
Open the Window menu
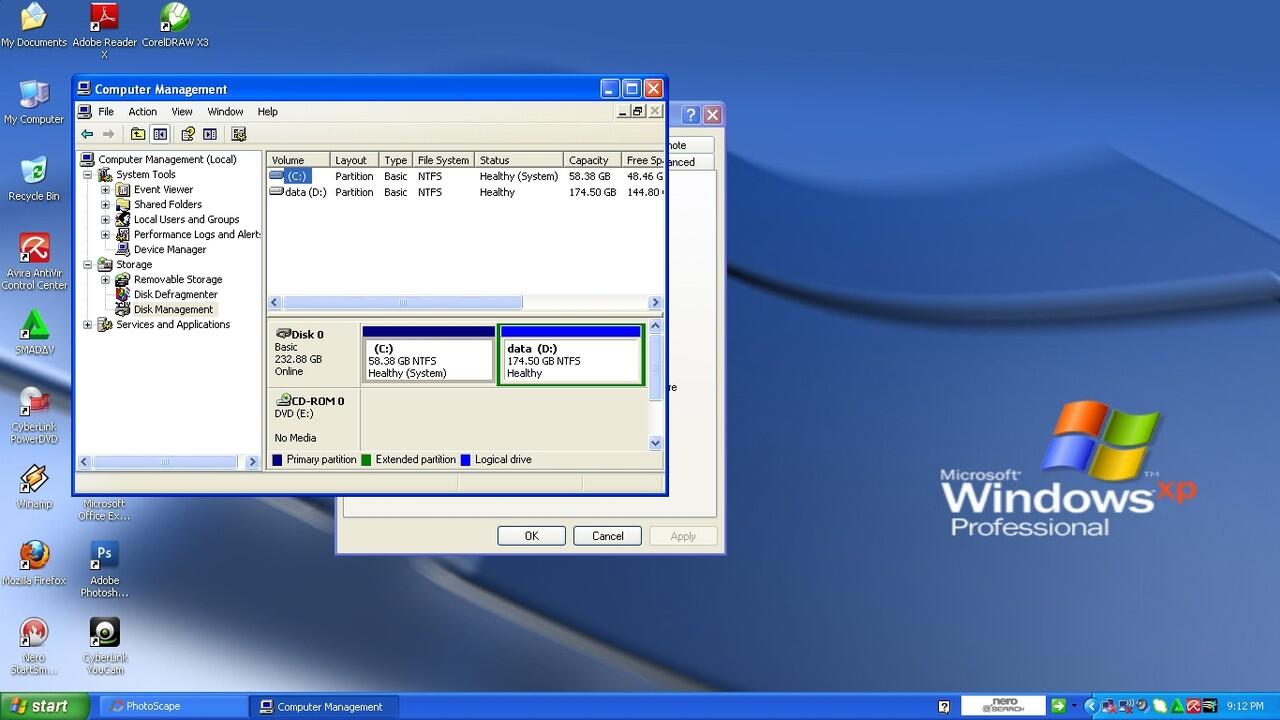pos(225,112)
